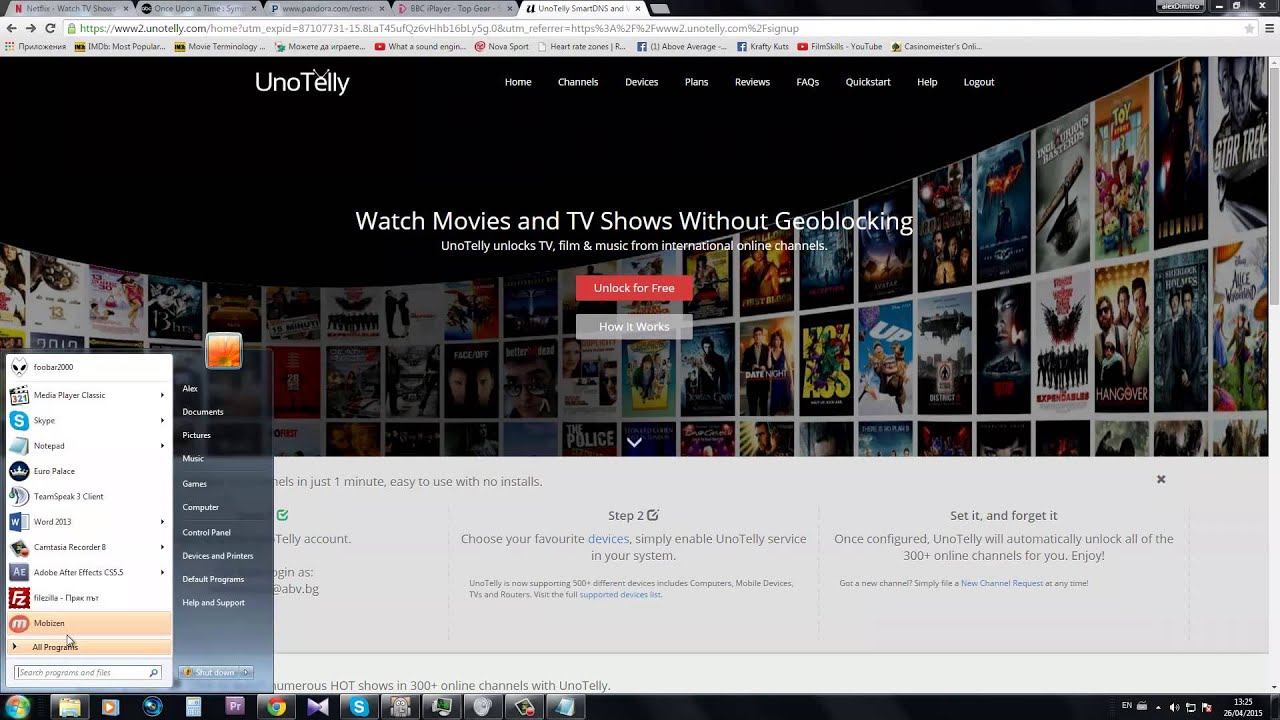Open Adobe Premiere Pro taskbar icon

point(235,707)
